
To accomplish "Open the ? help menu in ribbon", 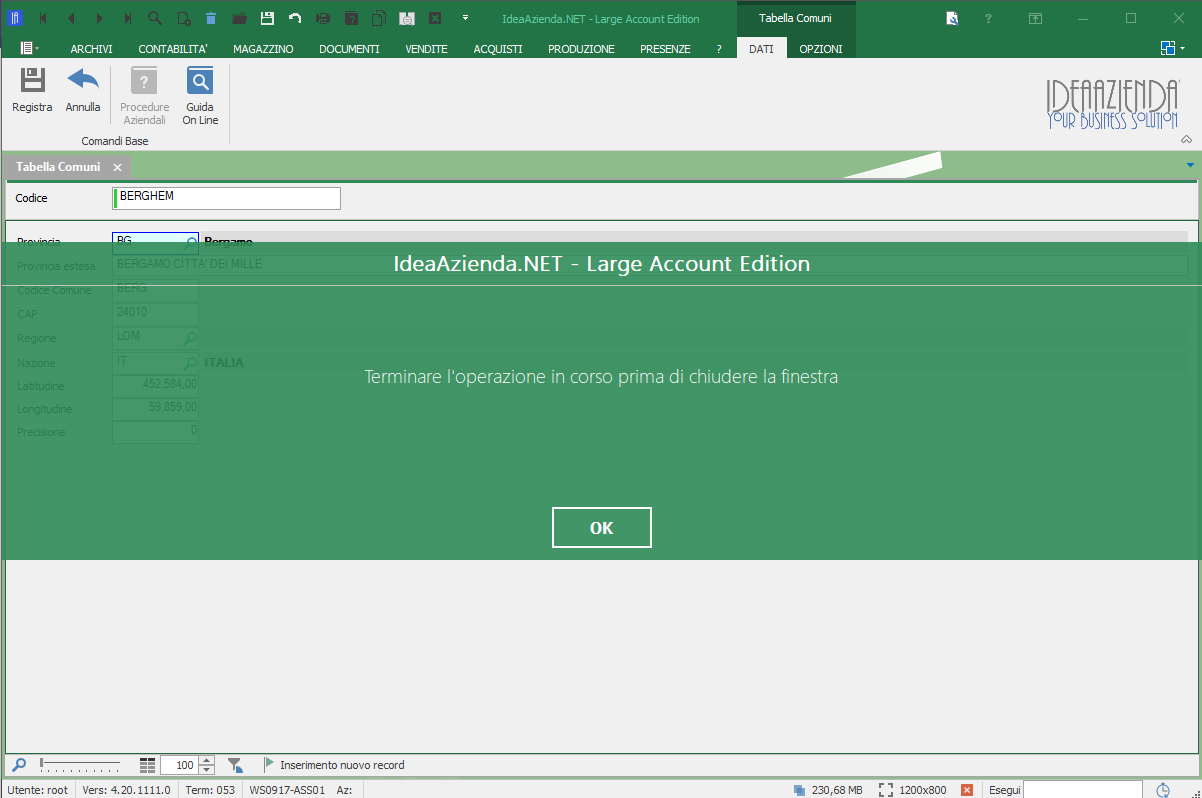I will click(718, 49).
